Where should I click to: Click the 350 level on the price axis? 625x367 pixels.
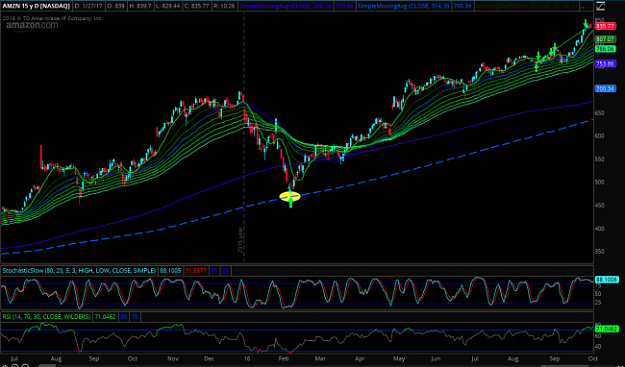click(599, 252)
